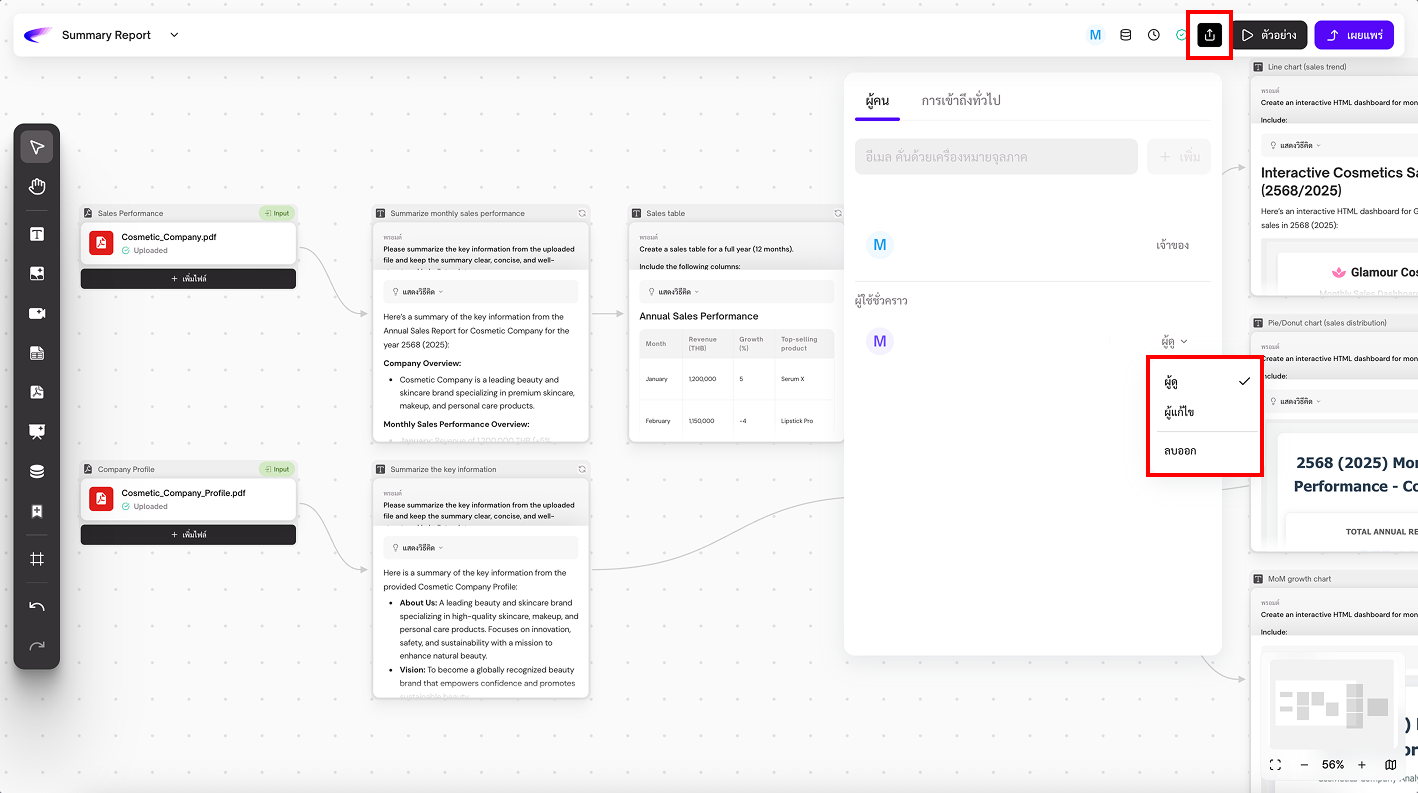Switch to the การเข้าถึงทั่วไป tab

[960, 100]
